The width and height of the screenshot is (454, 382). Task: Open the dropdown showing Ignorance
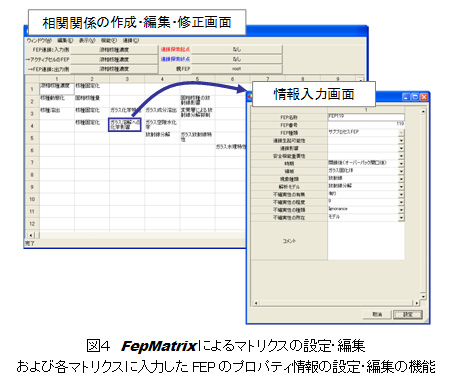tap(401, 210)
